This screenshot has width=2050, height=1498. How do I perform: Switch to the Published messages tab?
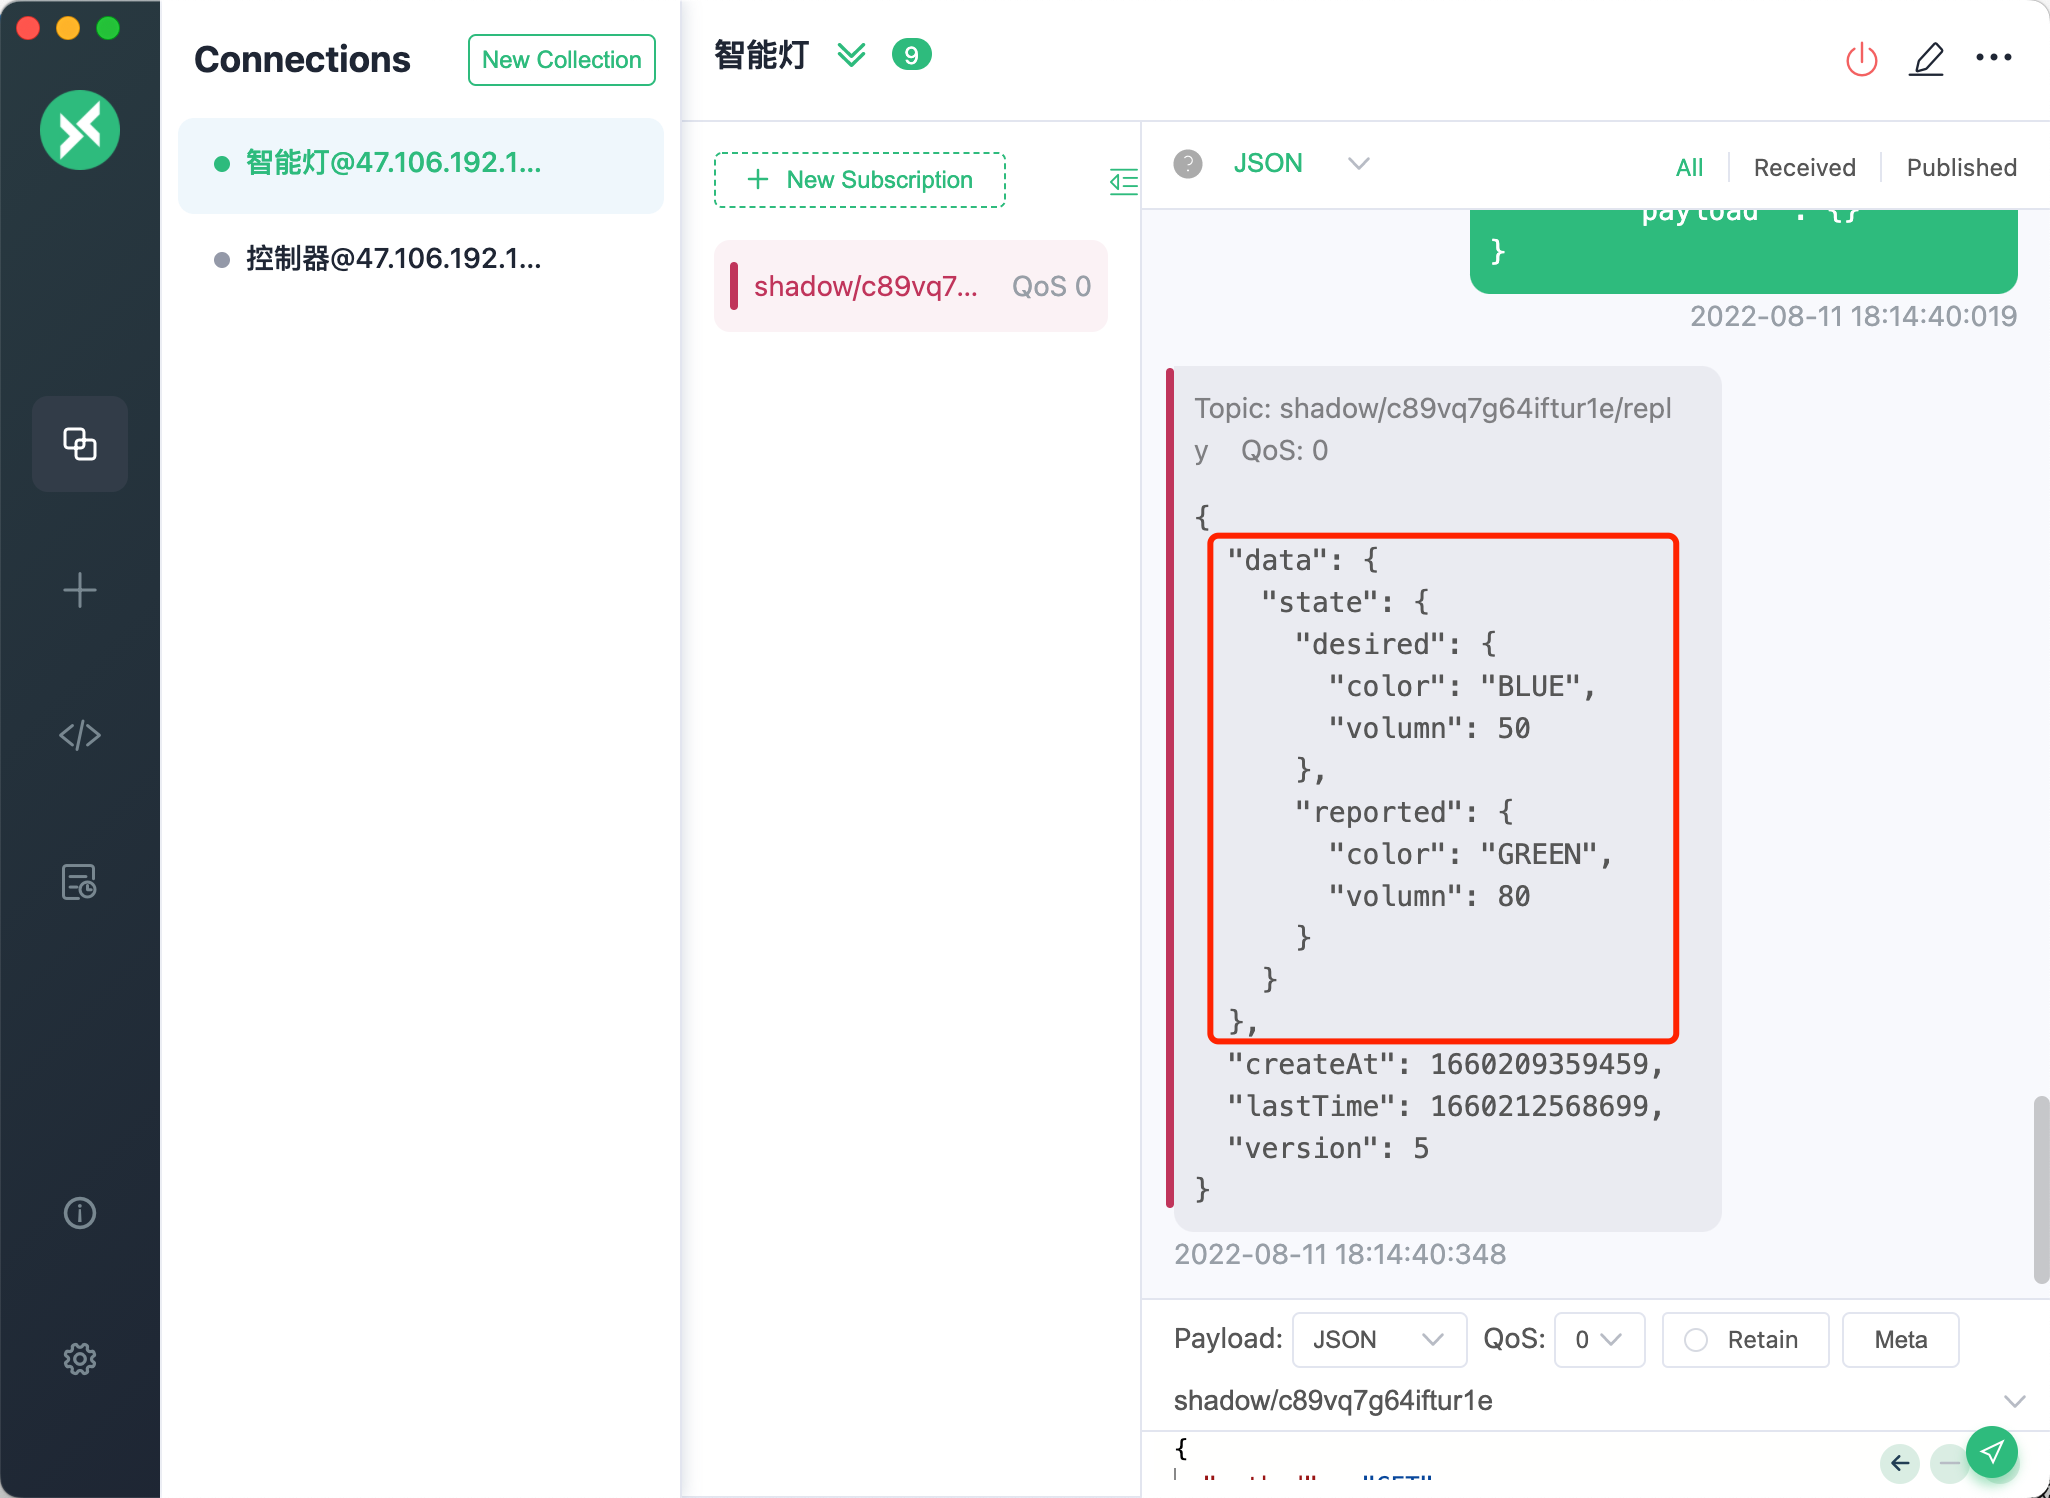(1961, 167)
